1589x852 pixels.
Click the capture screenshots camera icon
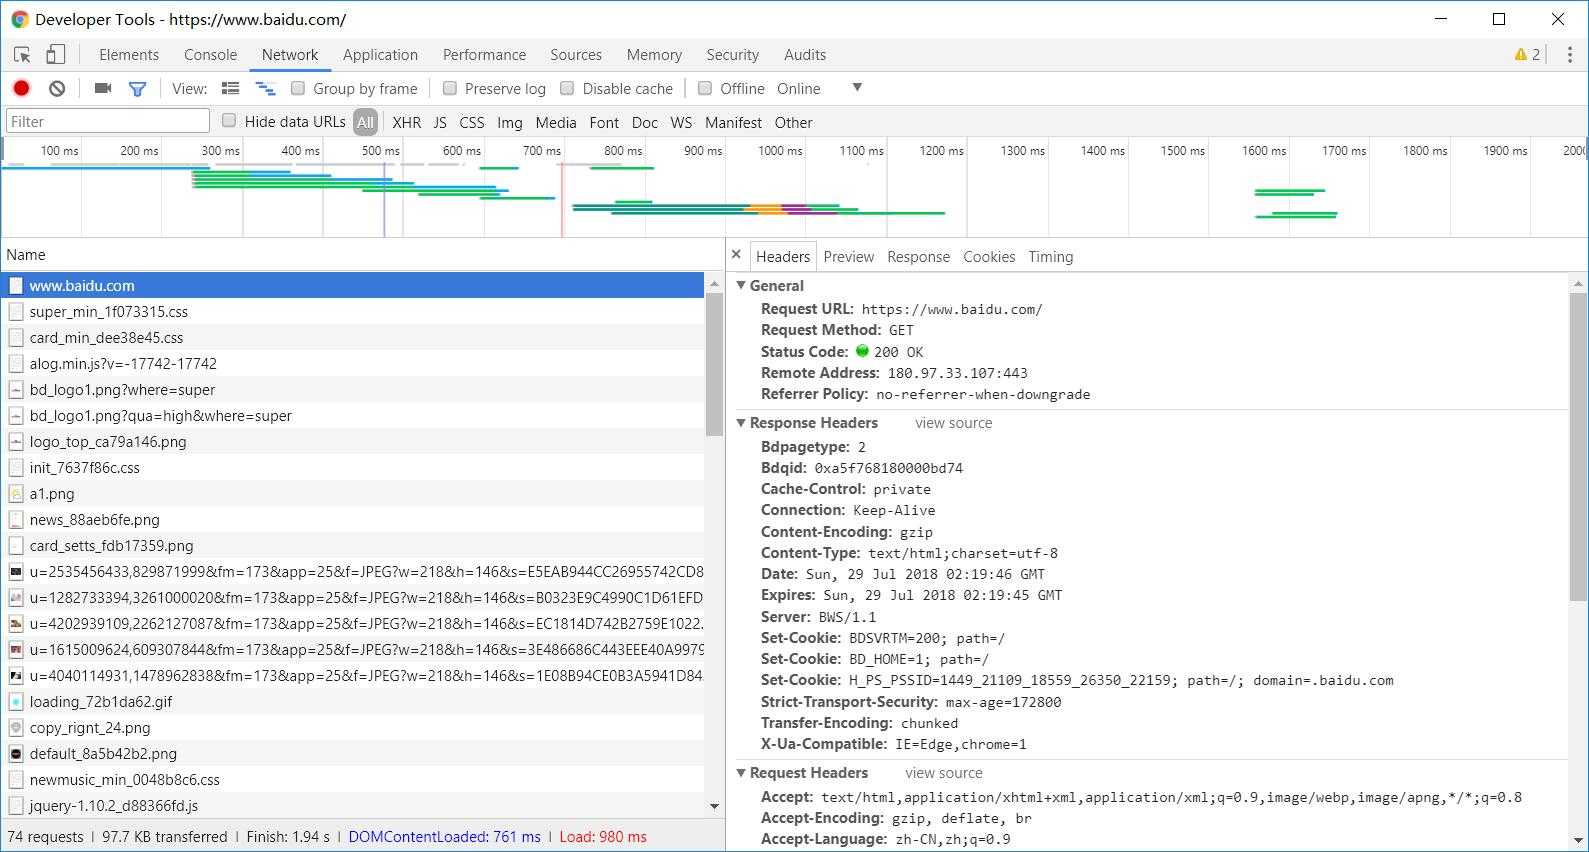(x=102, y=88)
